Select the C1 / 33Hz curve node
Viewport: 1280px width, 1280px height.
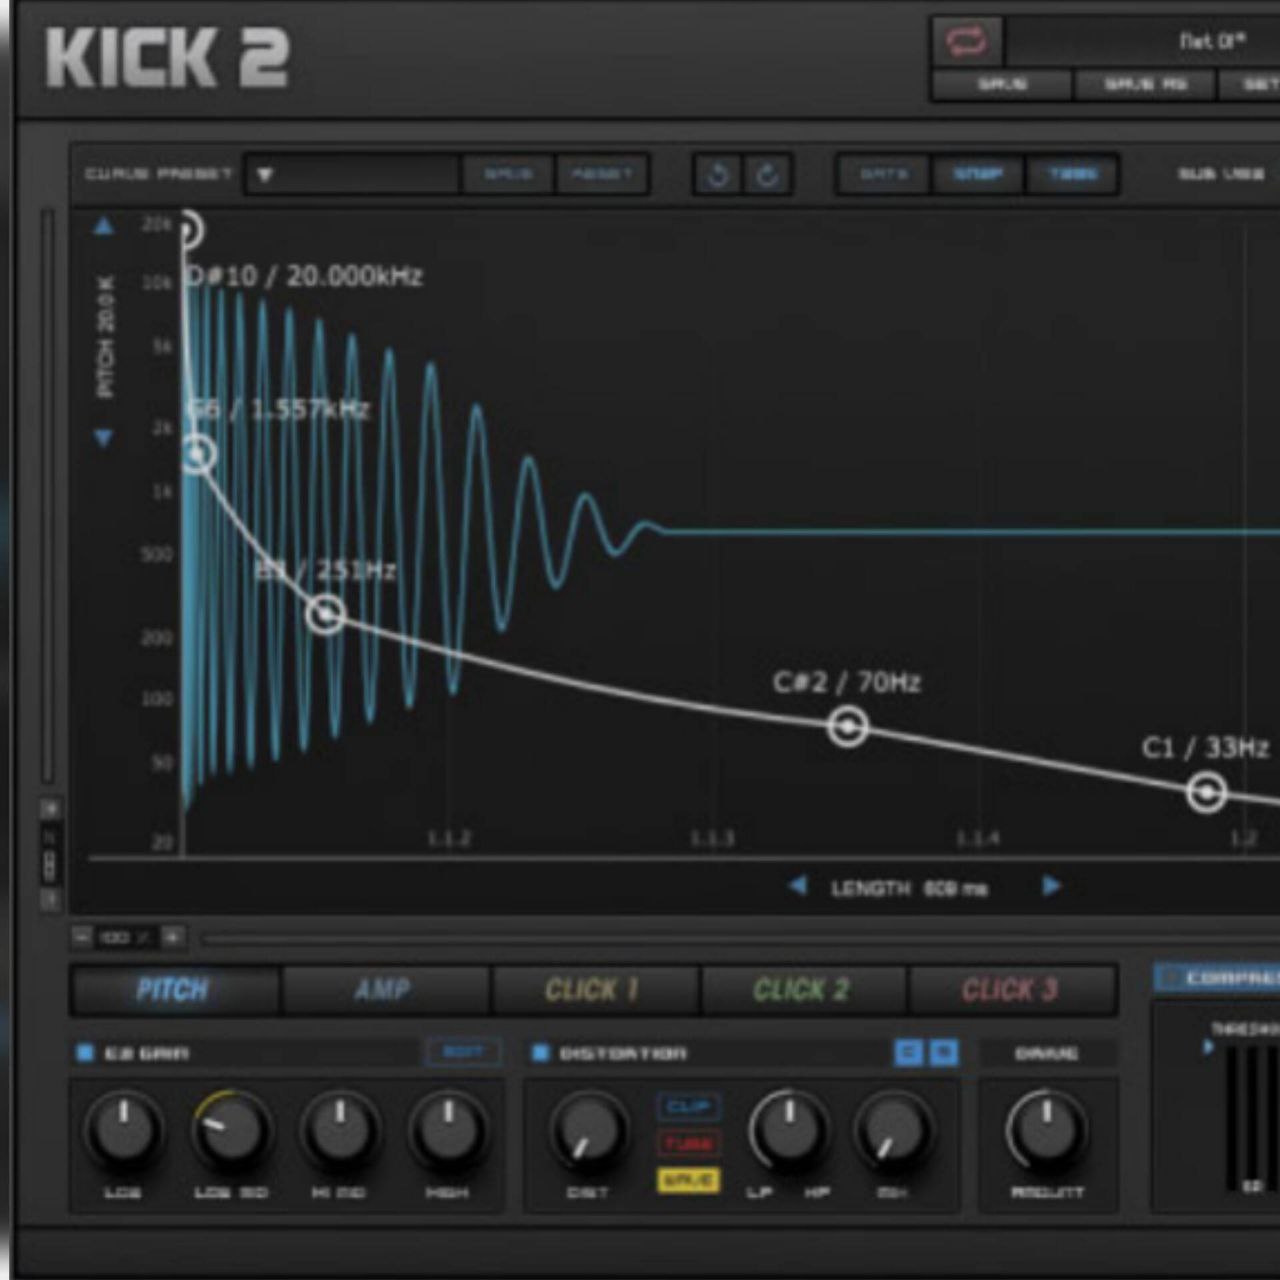1207,792
